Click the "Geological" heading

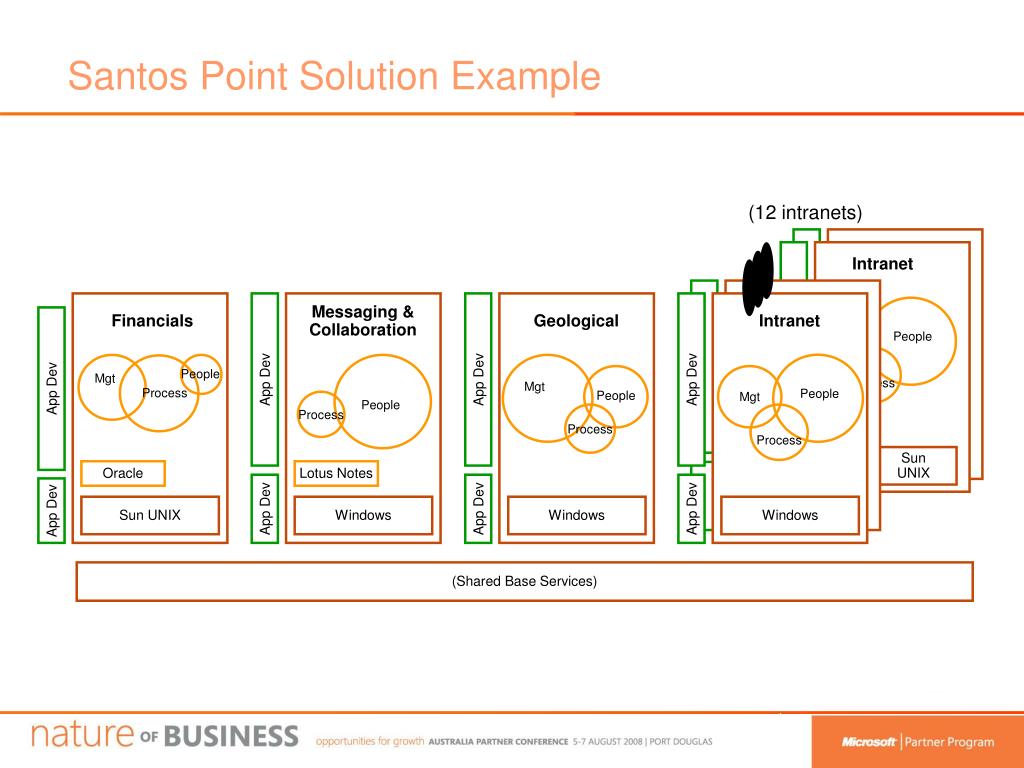[576, 321]
